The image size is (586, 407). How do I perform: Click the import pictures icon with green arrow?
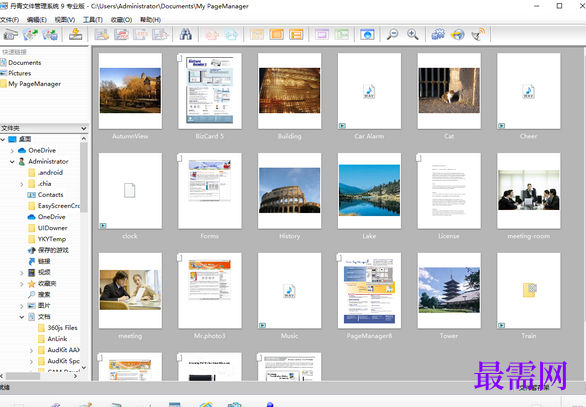click(x=30, y=35)
